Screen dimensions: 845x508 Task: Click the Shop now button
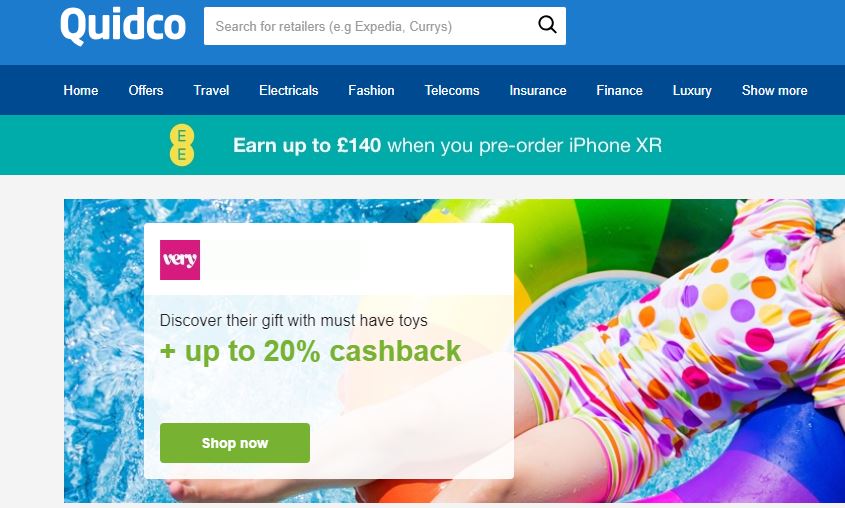pyautogui.click(x=235, y=443)
